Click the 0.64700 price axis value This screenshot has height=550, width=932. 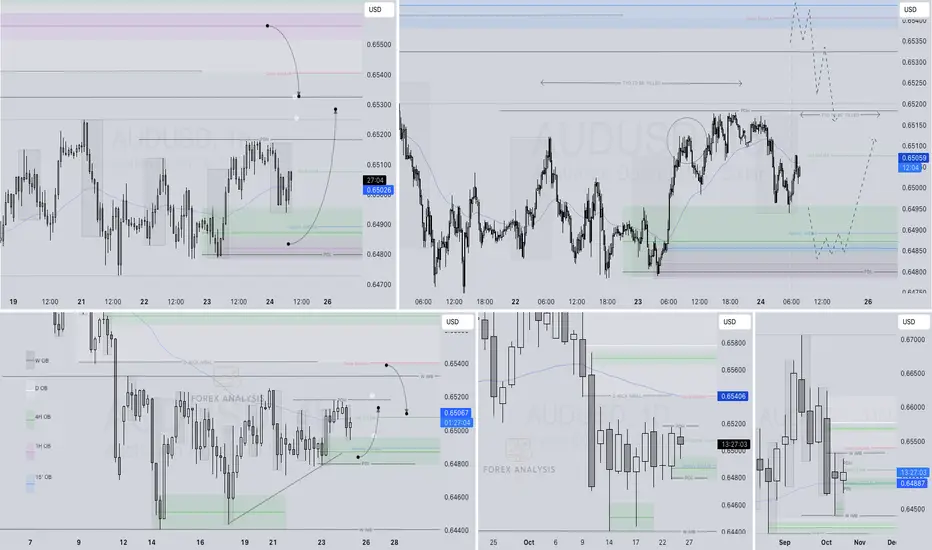pos(379,285)
